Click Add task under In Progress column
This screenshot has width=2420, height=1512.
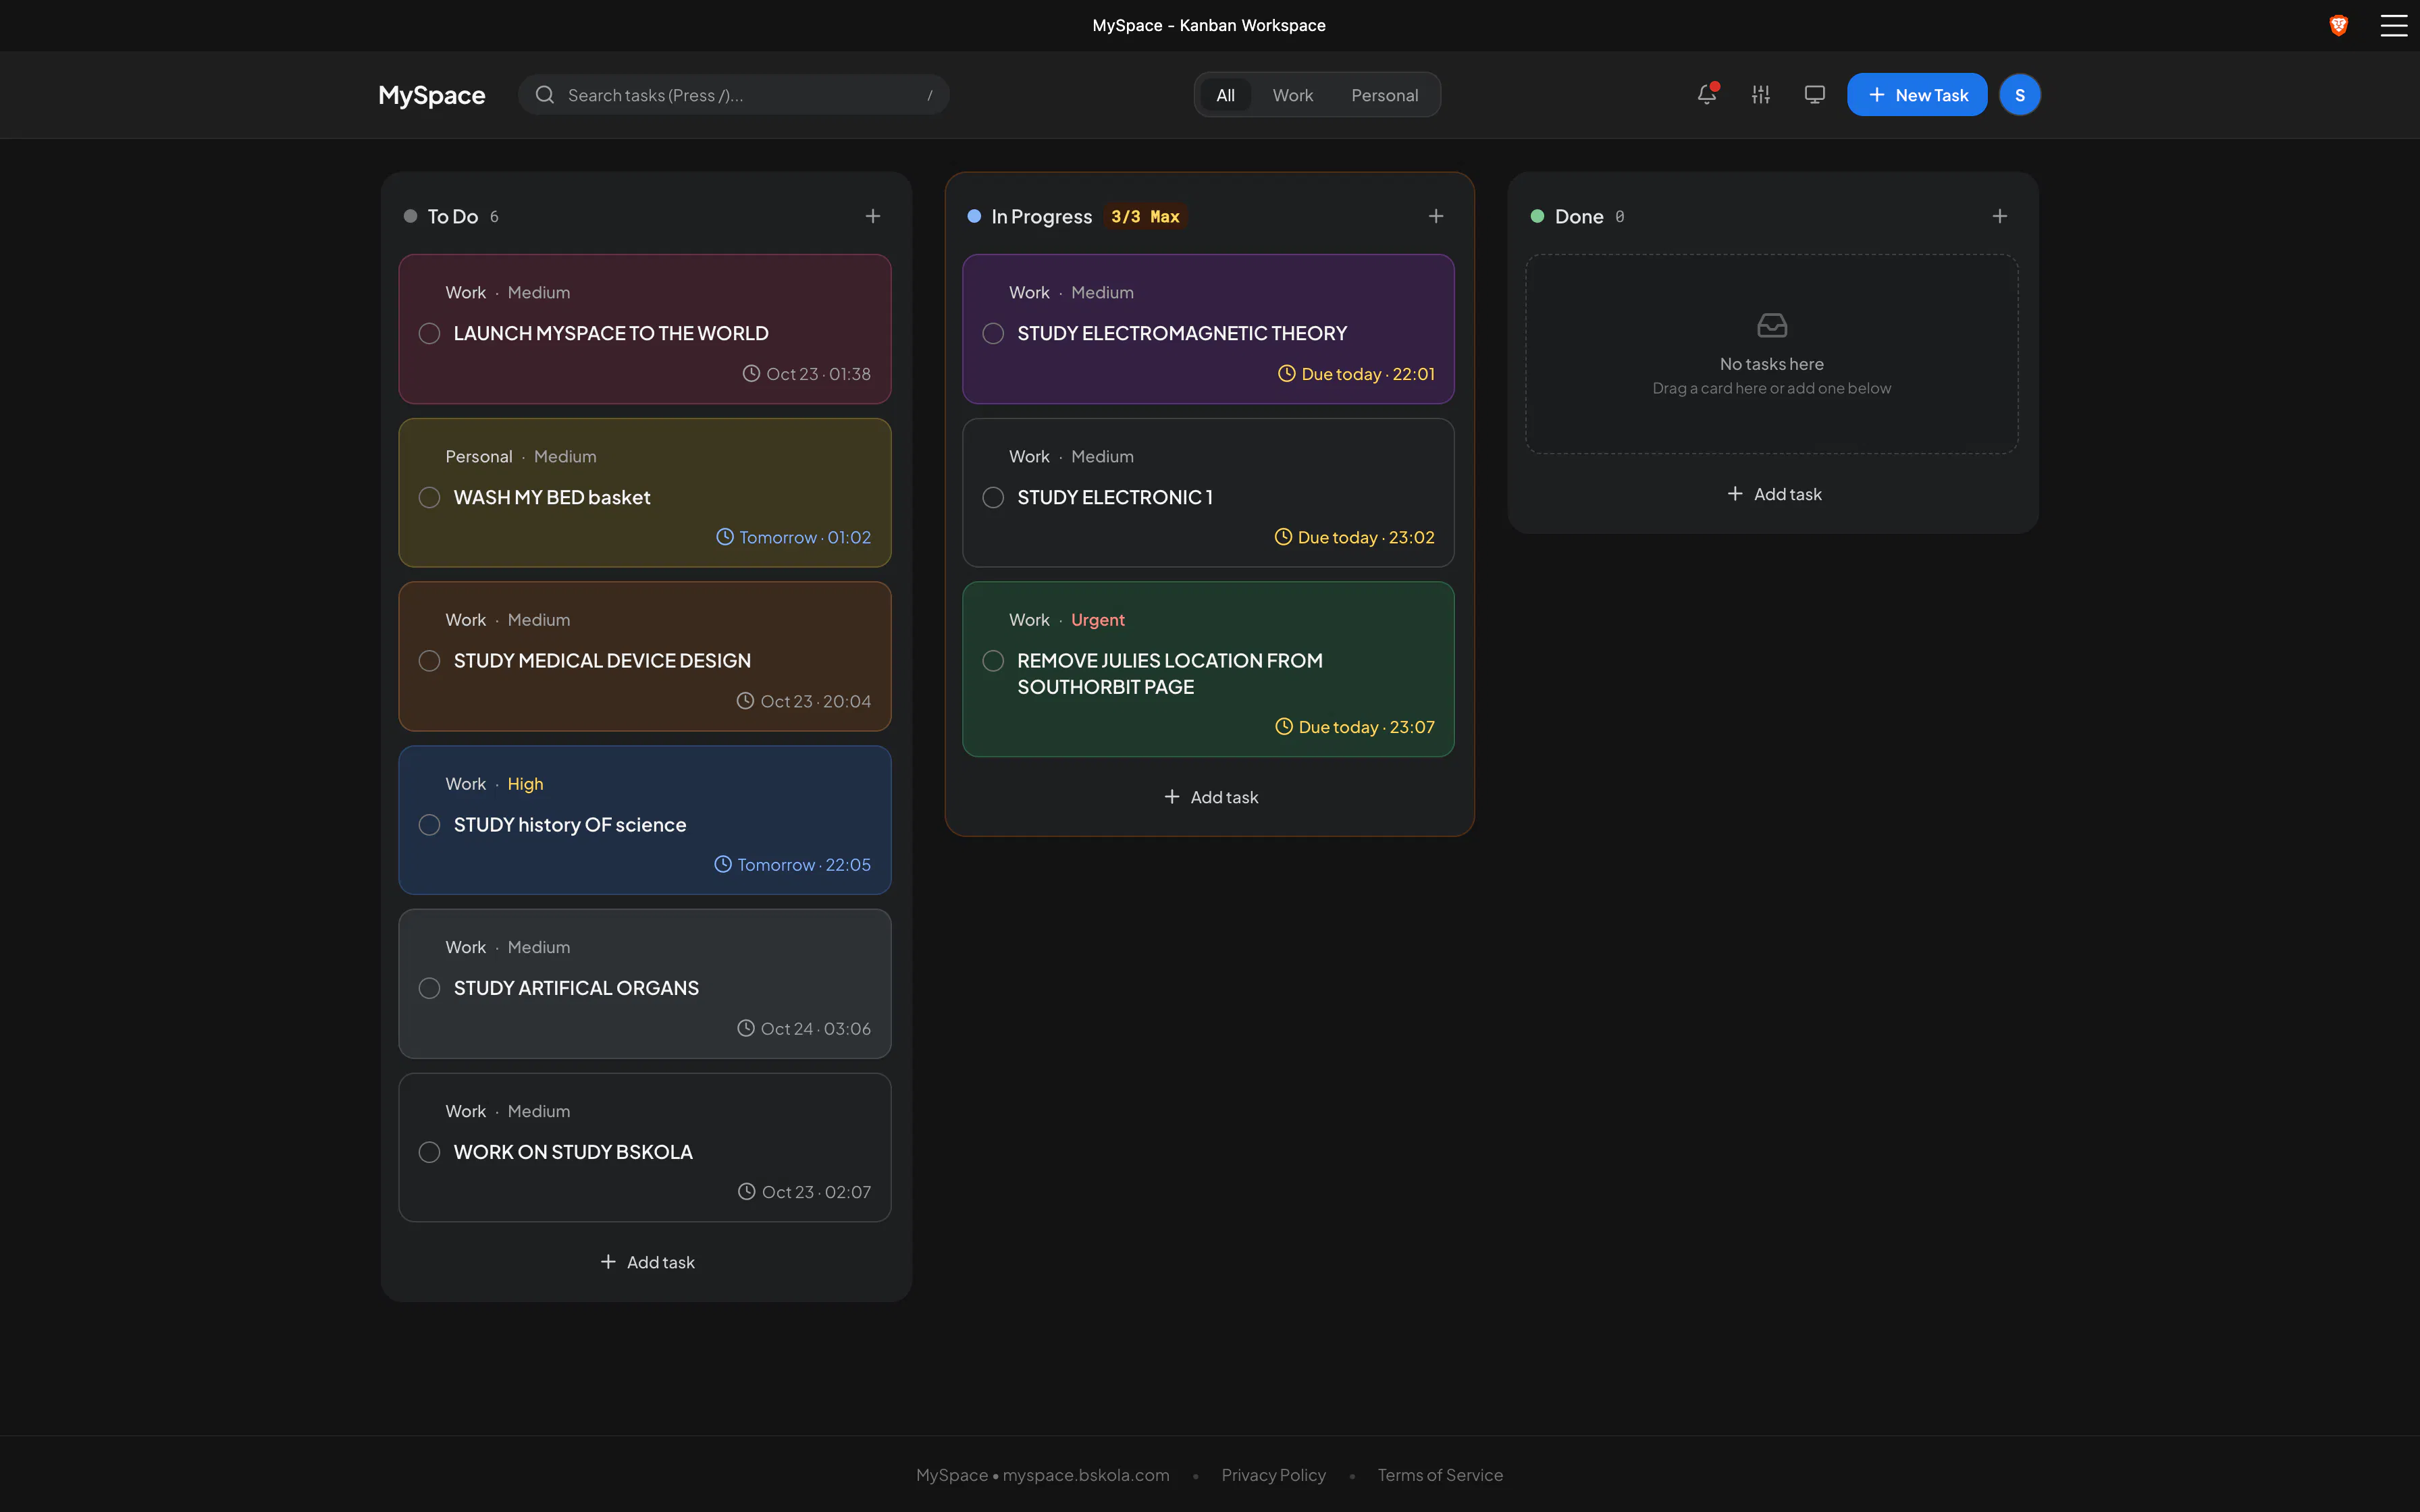tap(1211, 797)
